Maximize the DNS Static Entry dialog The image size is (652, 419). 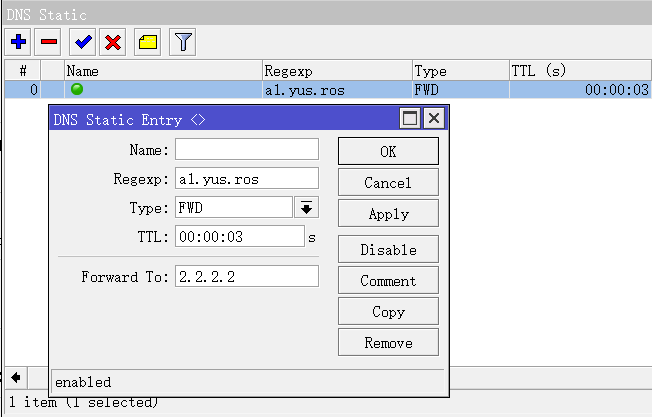pyautogui.click(x=410, y=119)
